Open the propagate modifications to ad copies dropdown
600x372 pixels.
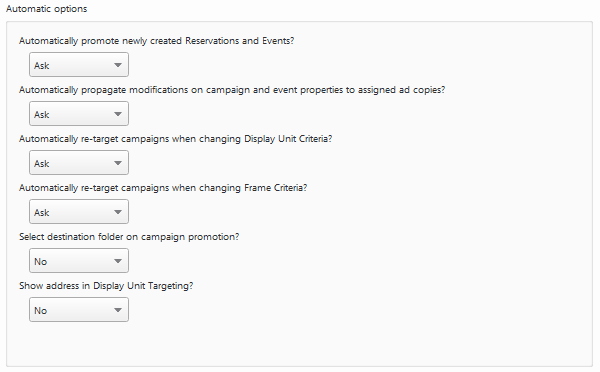(x=79, y=114)
